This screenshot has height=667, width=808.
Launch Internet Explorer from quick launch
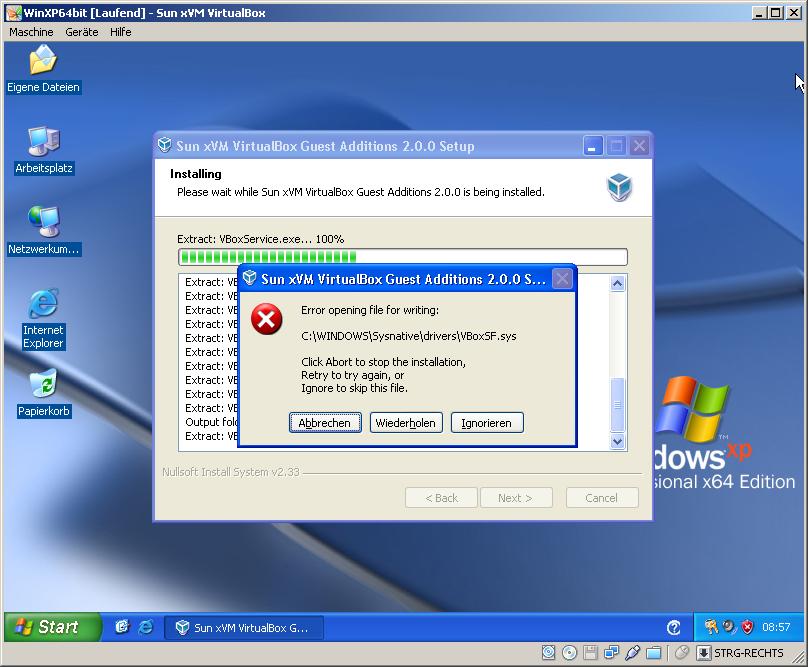[x=146, y=627]
